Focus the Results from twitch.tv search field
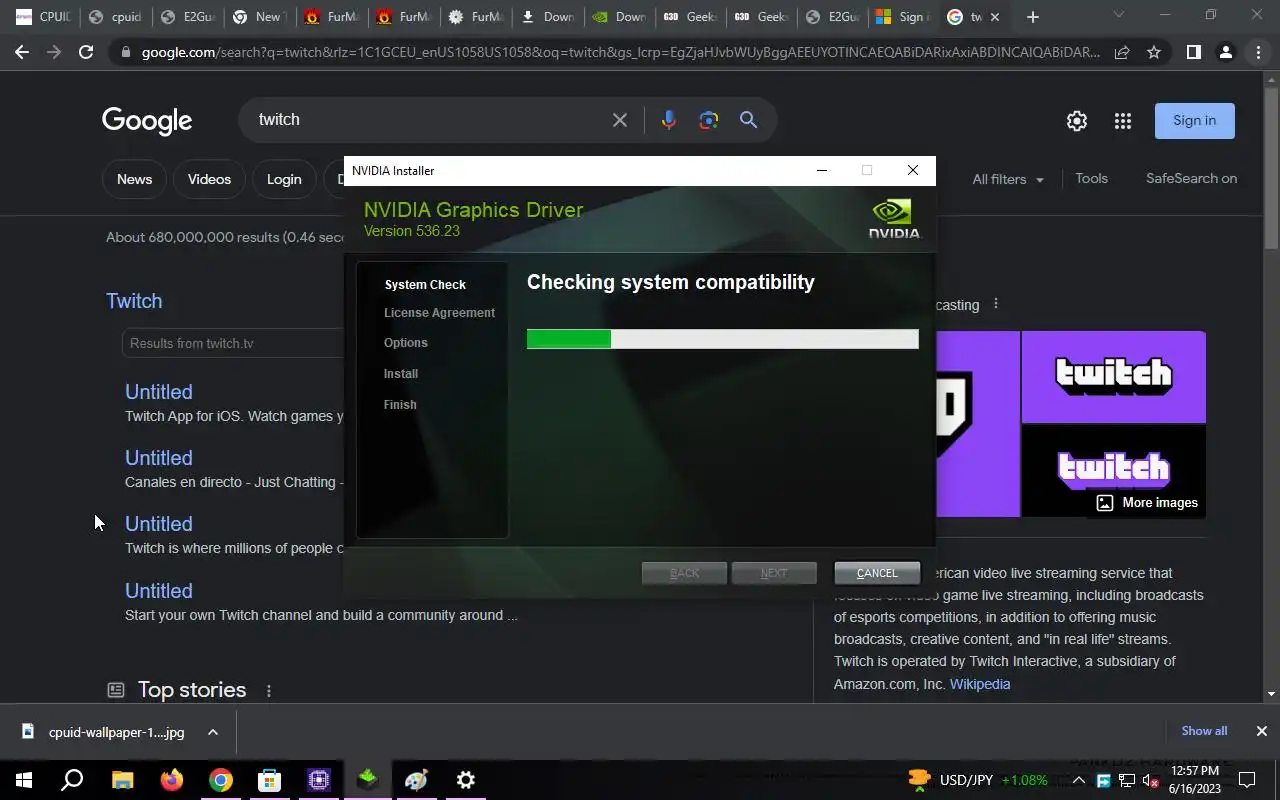This screenshot has height=800, width=1280. tap(233, 343)
